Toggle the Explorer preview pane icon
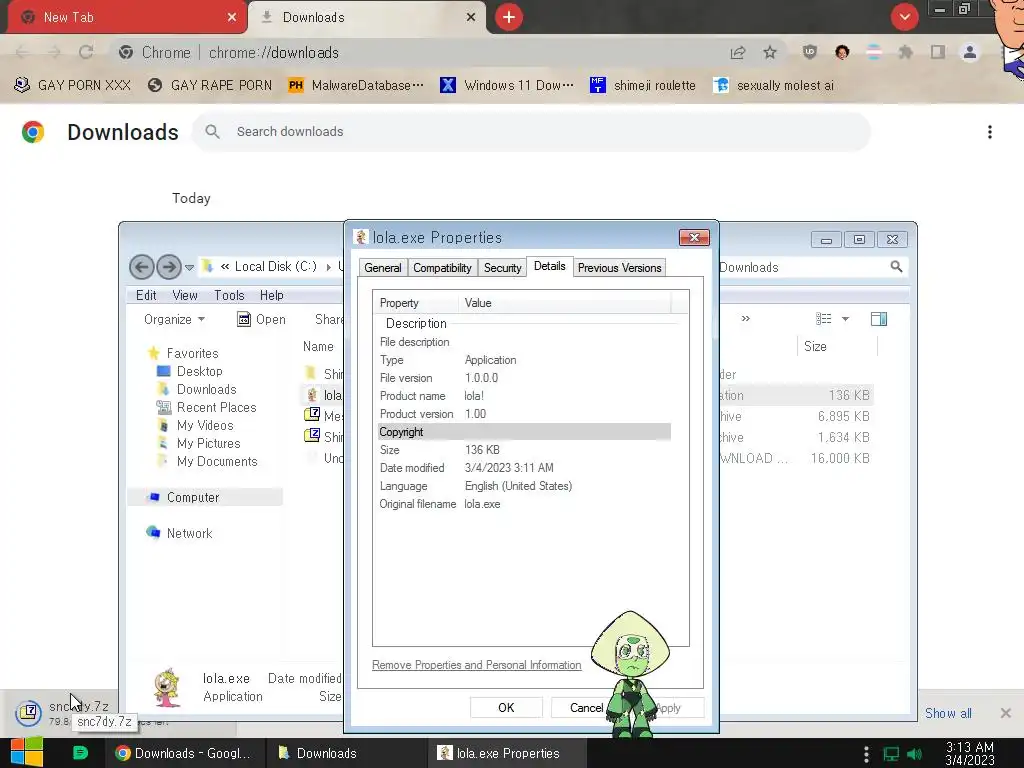Screen dimensions: 1024x768 (x=879, y=319)
